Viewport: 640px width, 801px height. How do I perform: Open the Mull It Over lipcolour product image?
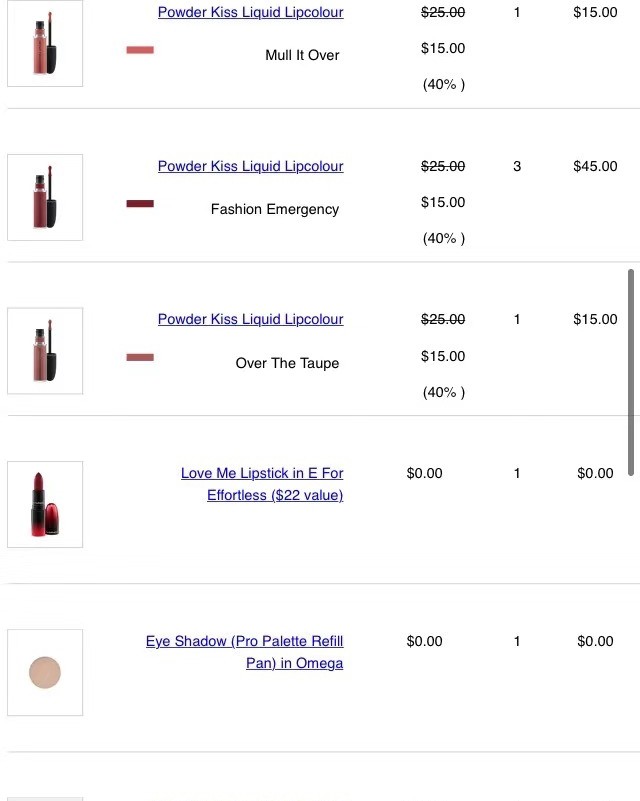click(x=45, y=46)
